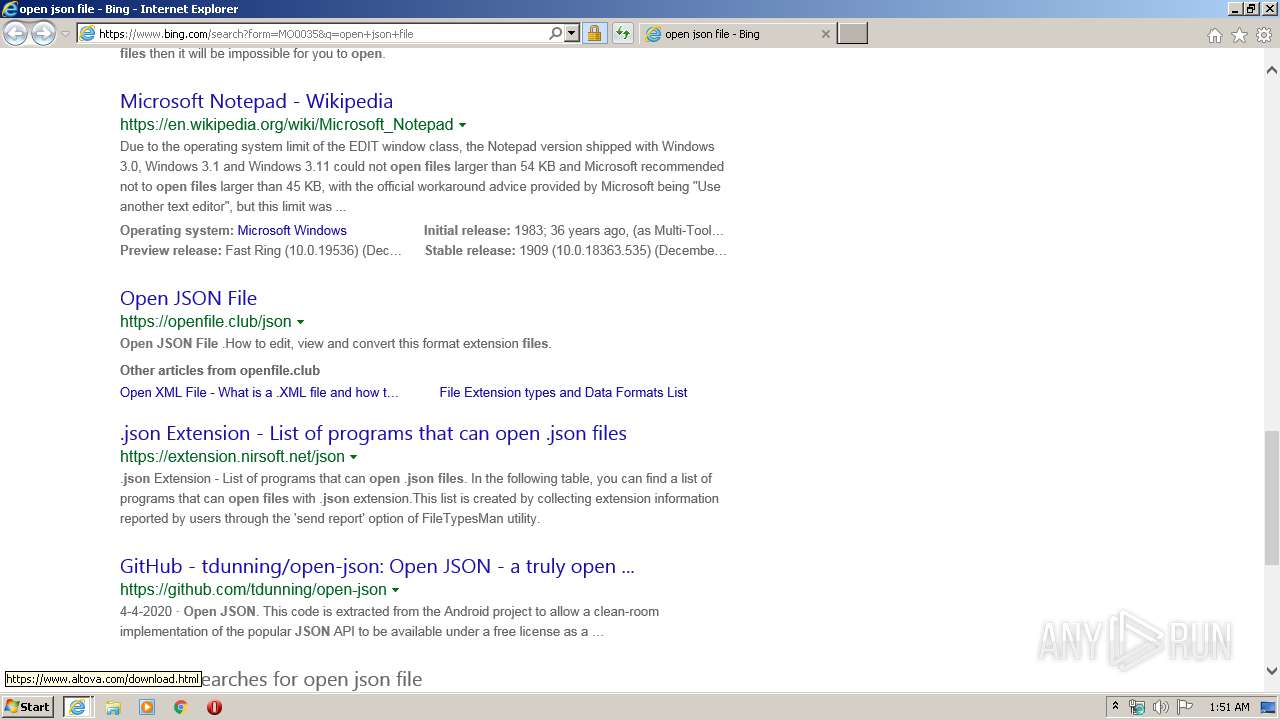This screenshot has width=1280, height=720.
Task: Open a new tab button
Action: [x=852, y=34]
